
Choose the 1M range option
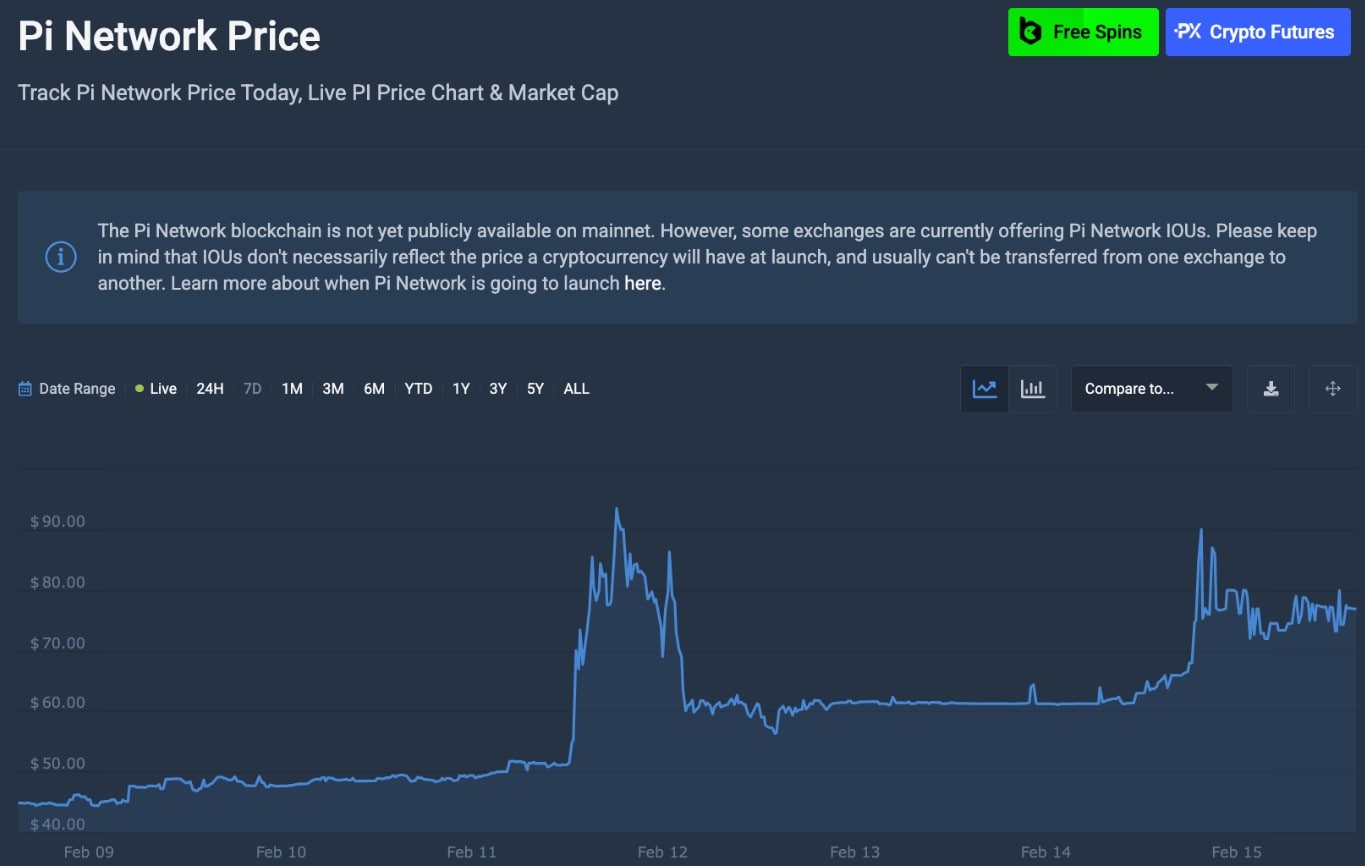(292, 389)
